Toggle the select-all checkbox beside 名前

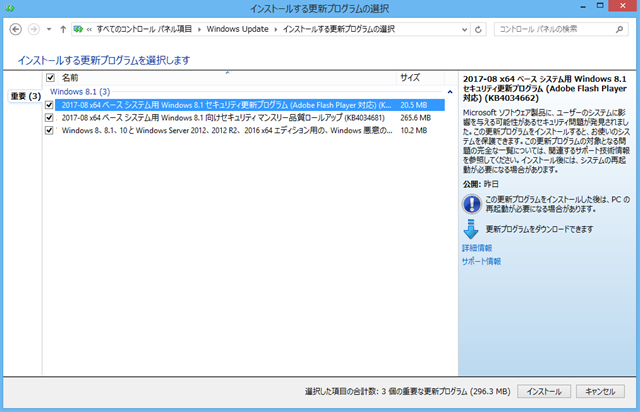(x=50, y=78)
